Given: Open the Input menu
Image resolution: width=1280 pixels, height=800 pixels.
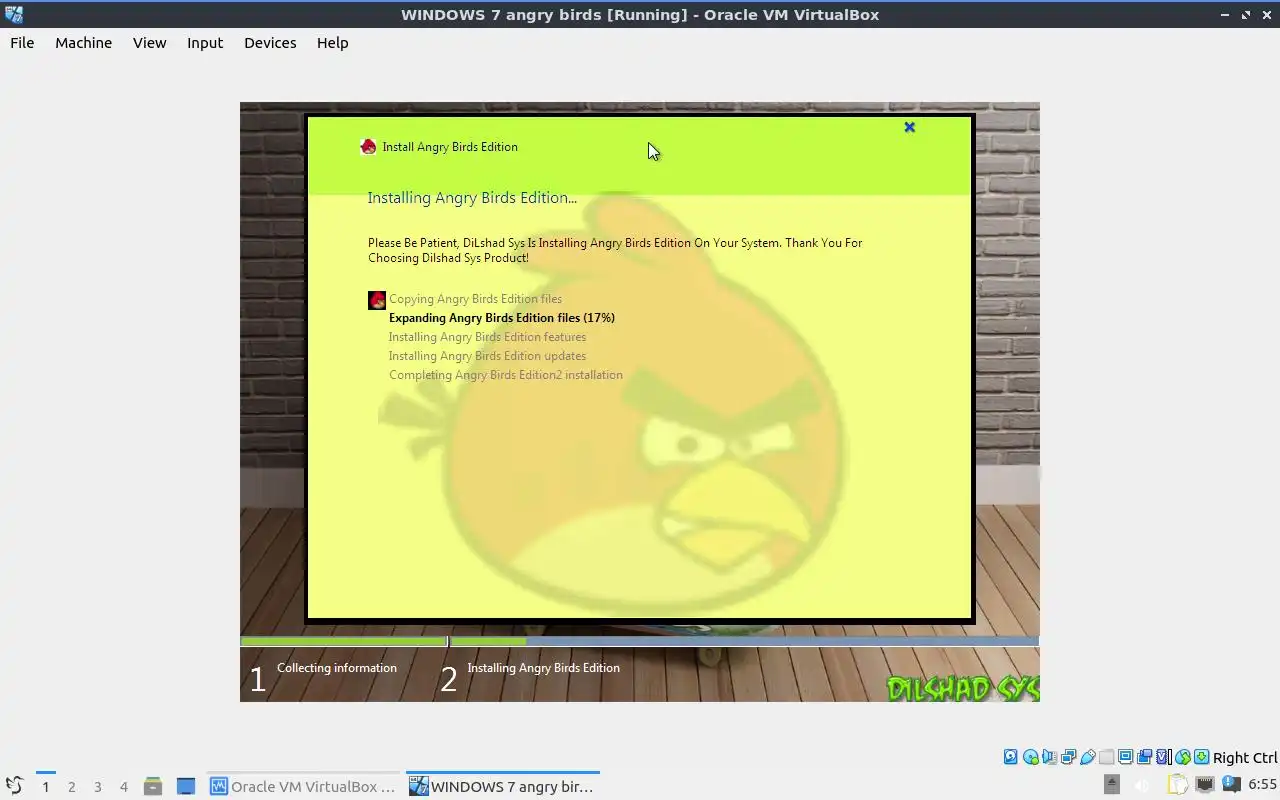Looking at the screenshot, I should [205, 43].
